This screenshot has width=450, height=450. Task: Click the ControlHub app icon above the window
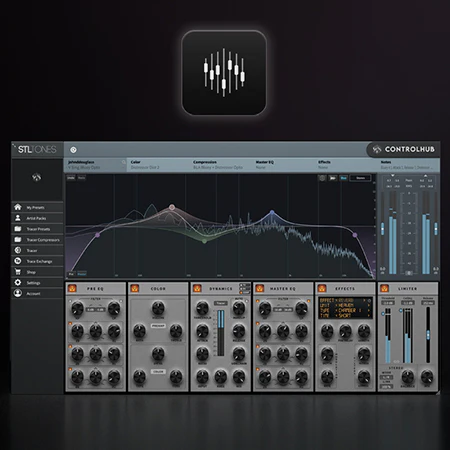click(224, 73)
